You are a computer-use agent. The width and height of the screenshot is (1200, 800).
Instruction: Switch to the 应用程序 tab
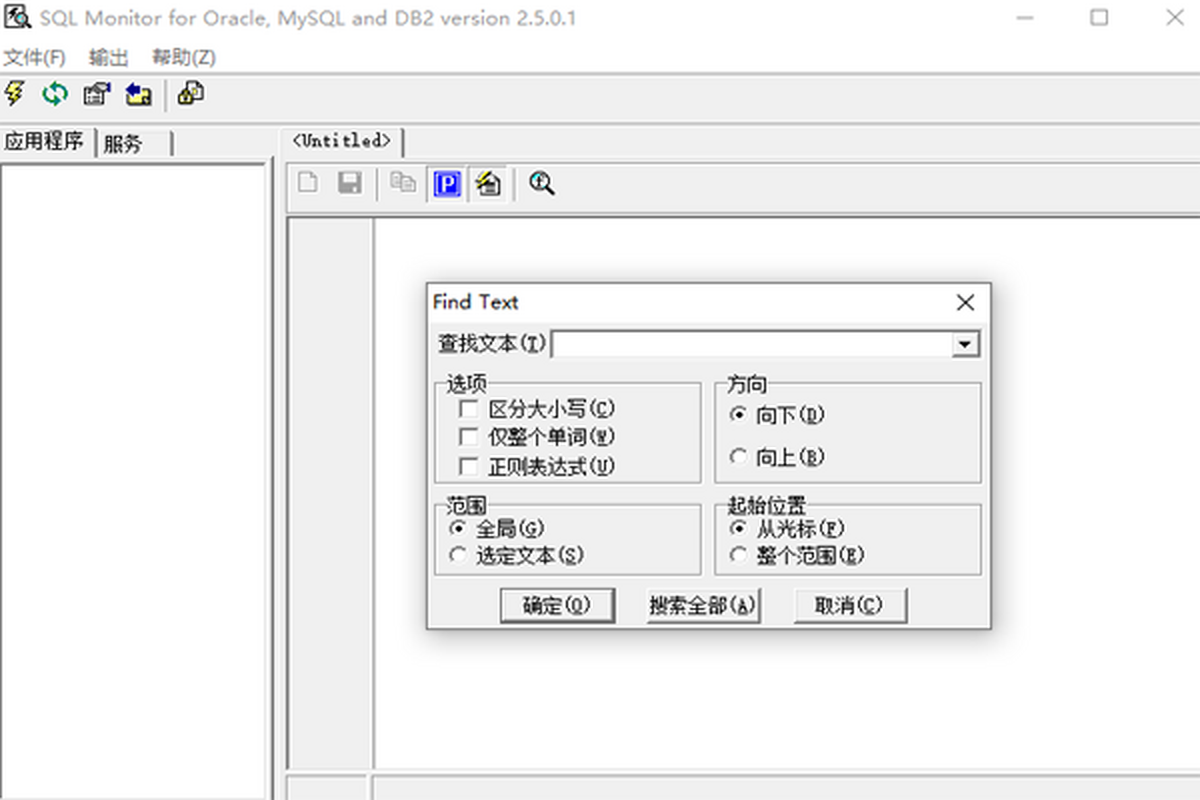(x=46, y=142)
